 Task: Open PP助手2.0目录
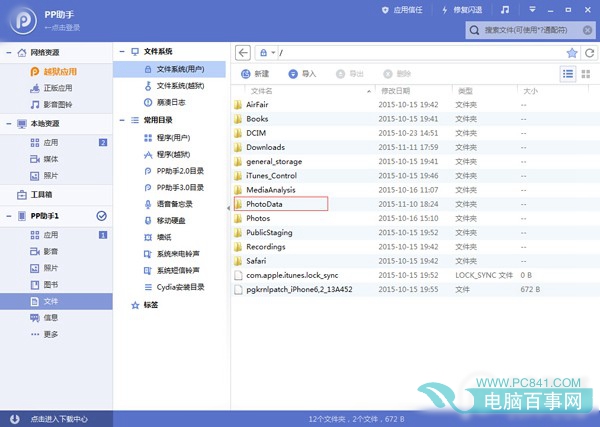click(x=174, y=171)
